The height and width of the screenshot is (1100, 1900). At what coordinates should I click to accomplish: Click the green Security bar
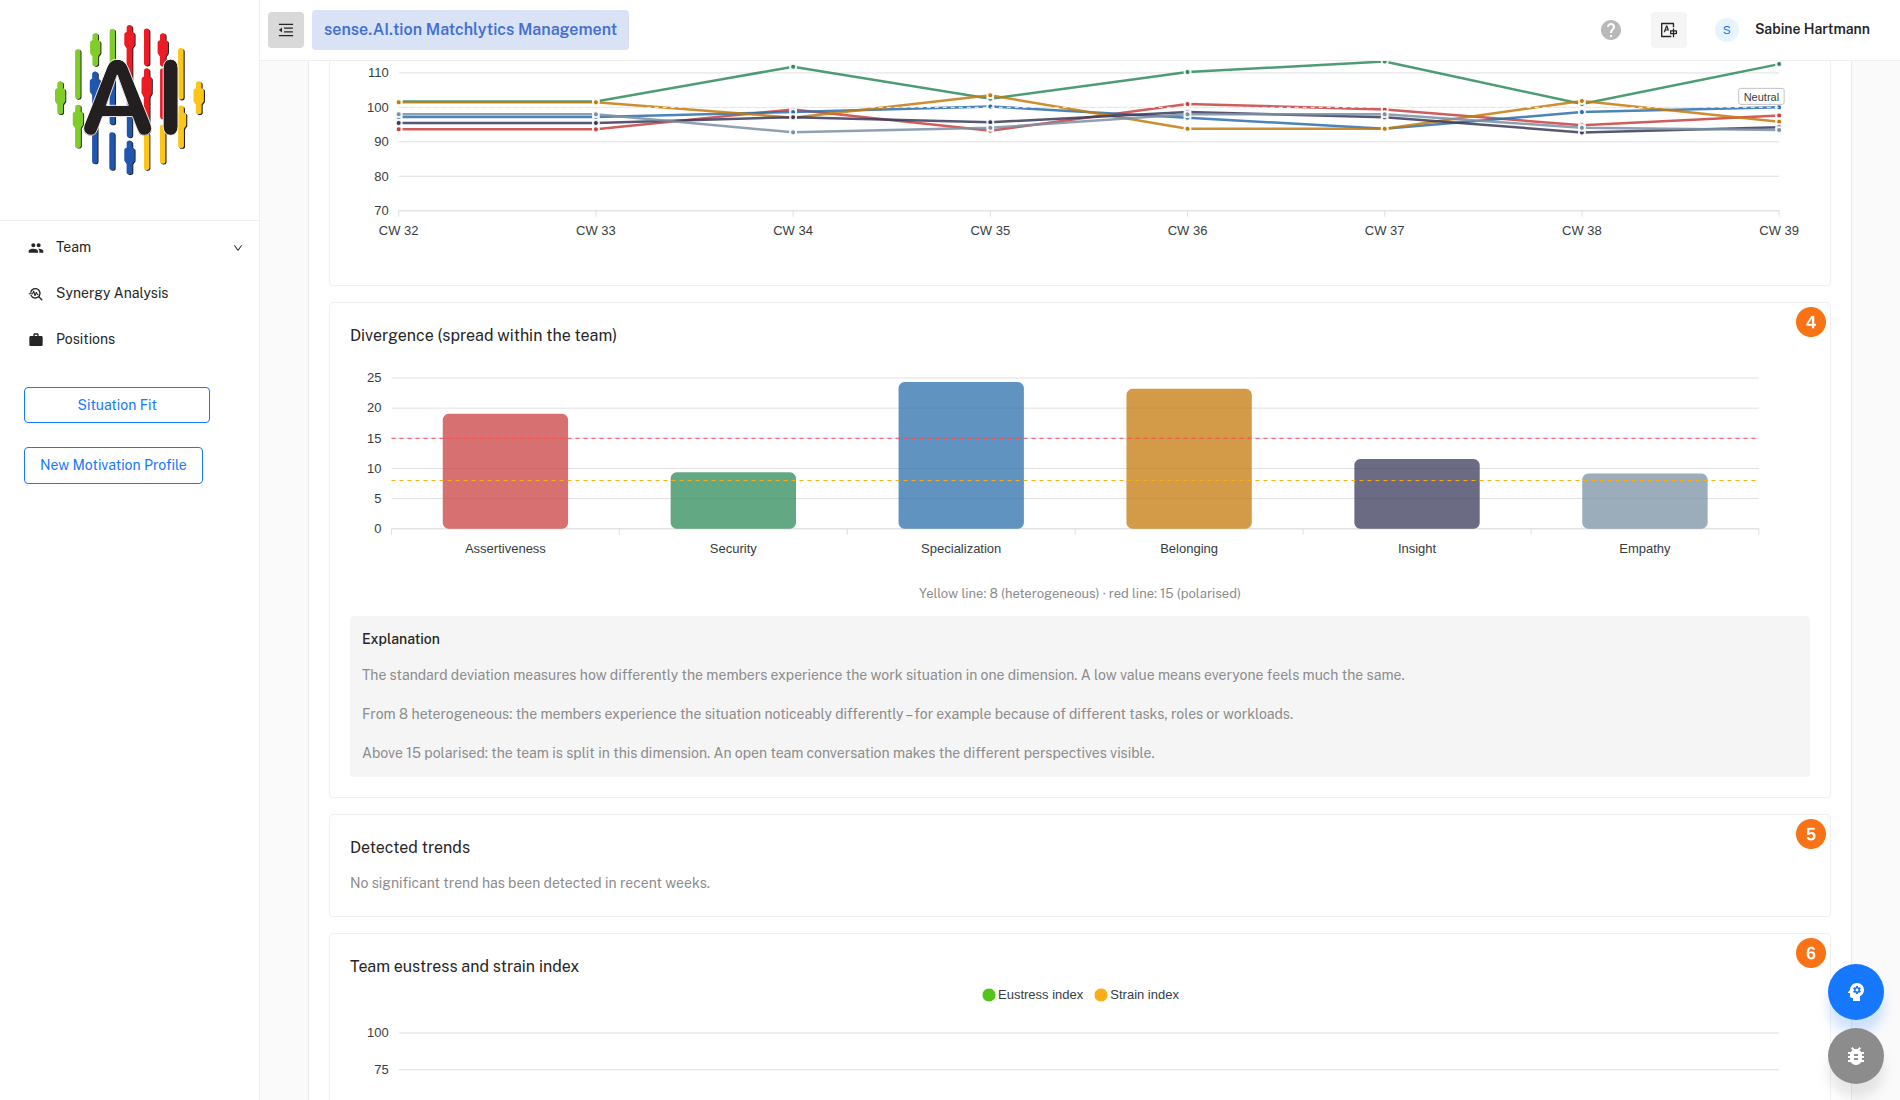[733, 500]
